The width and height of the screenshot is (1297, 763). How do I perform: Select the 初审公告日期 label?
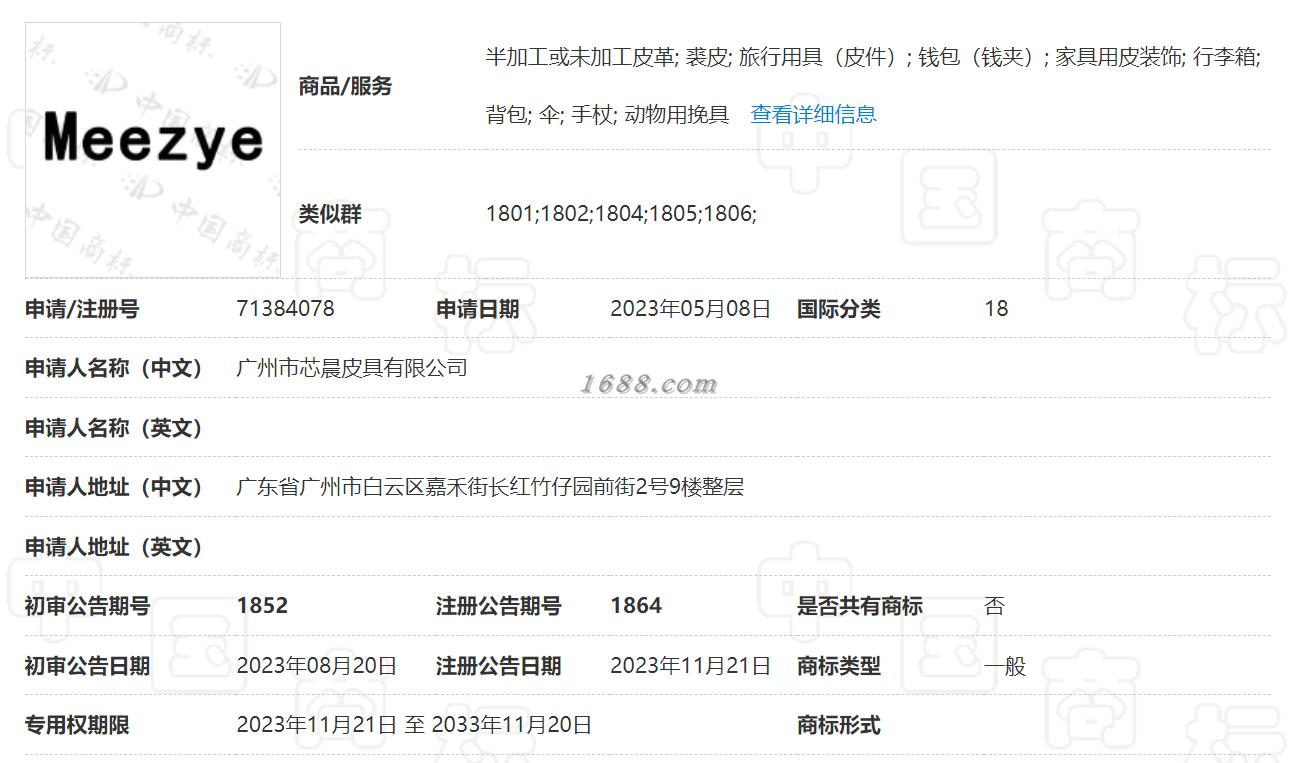click(x=87, y=666)
